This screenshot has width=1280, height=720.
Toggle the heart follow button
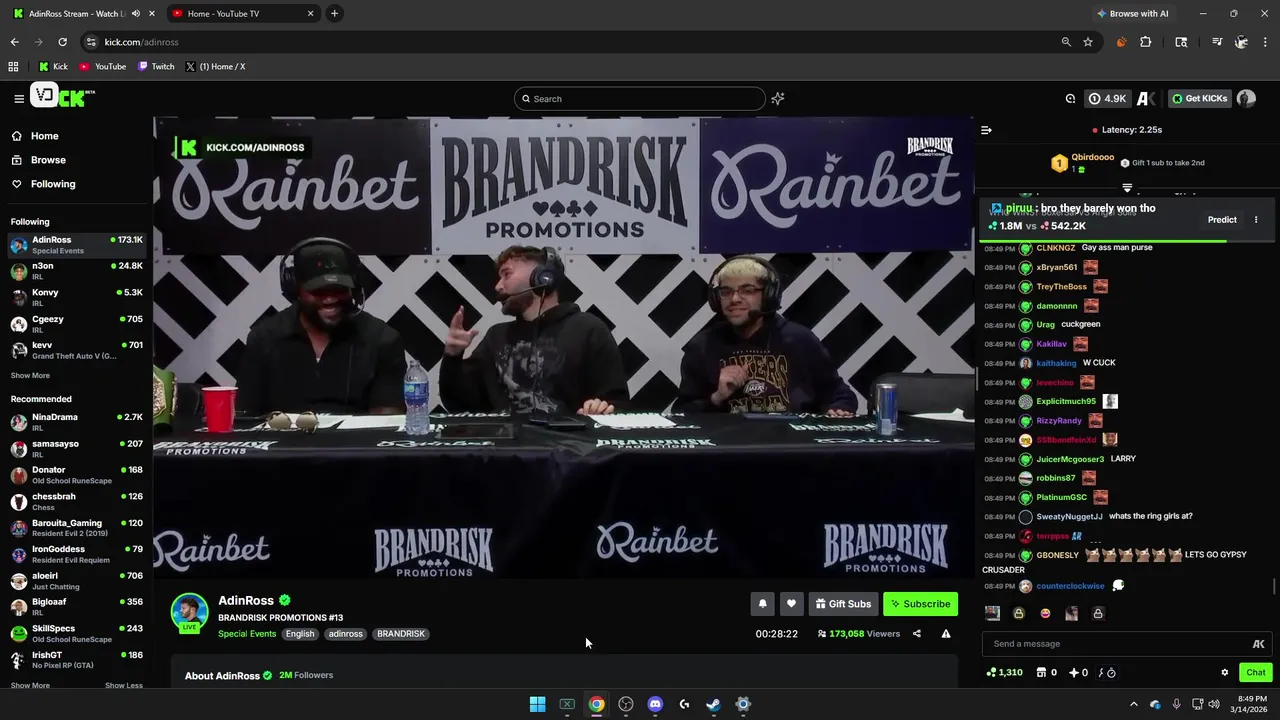(791, 604)
